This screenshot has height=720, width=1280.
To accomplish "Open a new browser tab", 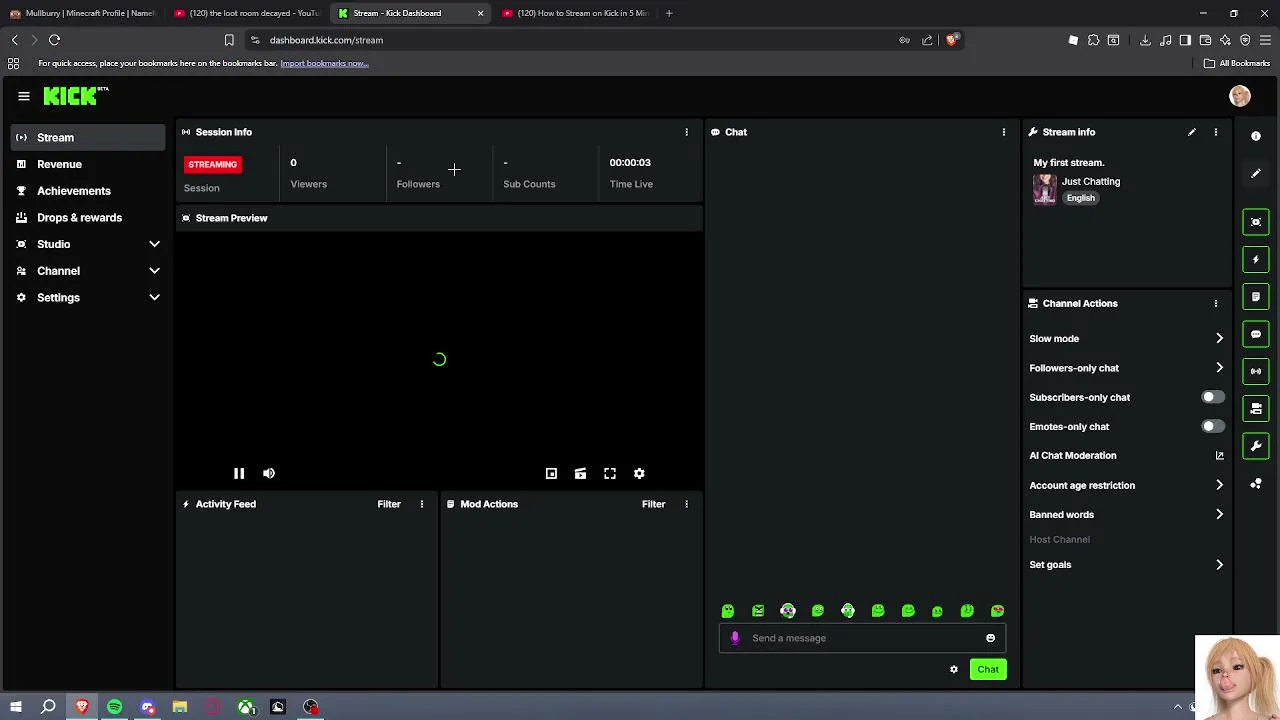I will point(669,13).
